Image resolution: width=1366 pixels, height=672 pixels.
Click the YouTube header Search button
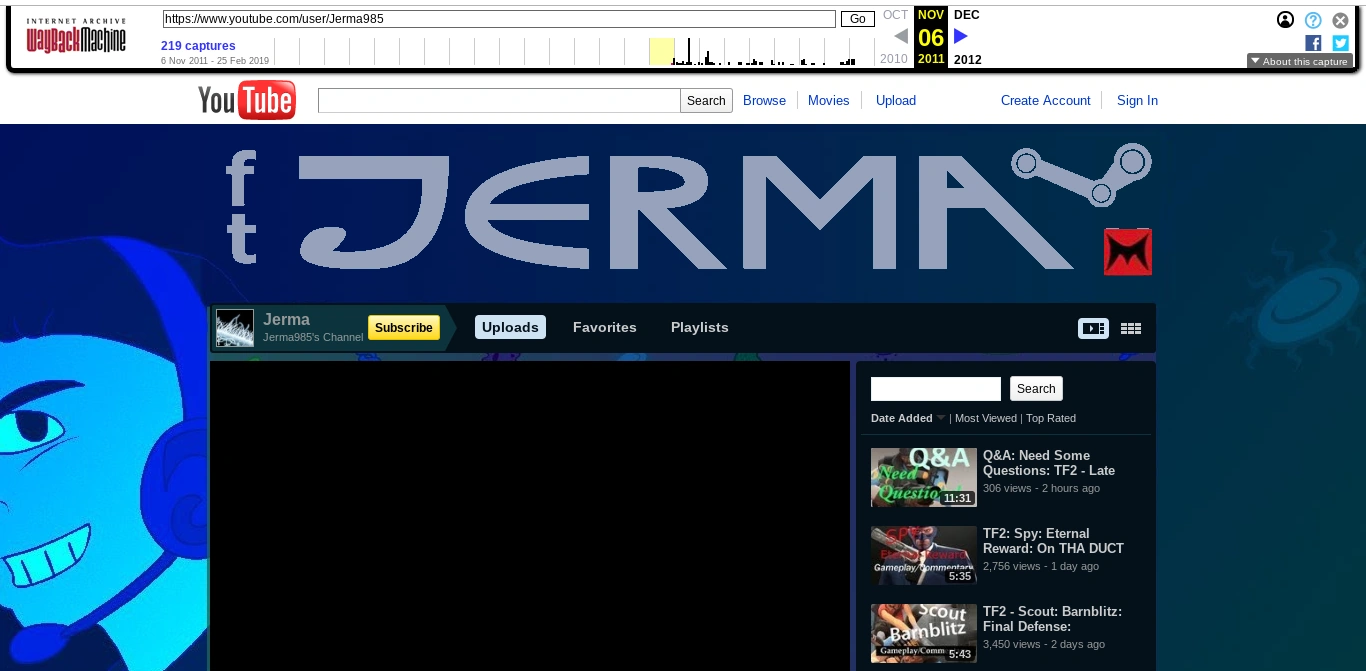[x=706, y=100]
